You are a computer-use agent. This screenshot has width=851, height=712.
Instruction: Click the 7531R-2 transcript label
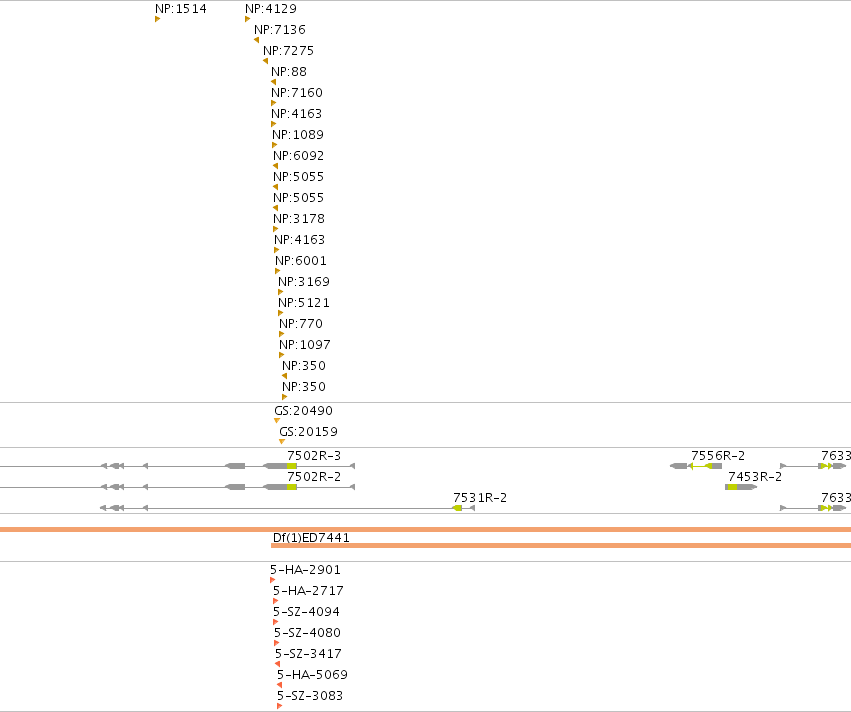point(480,498)
